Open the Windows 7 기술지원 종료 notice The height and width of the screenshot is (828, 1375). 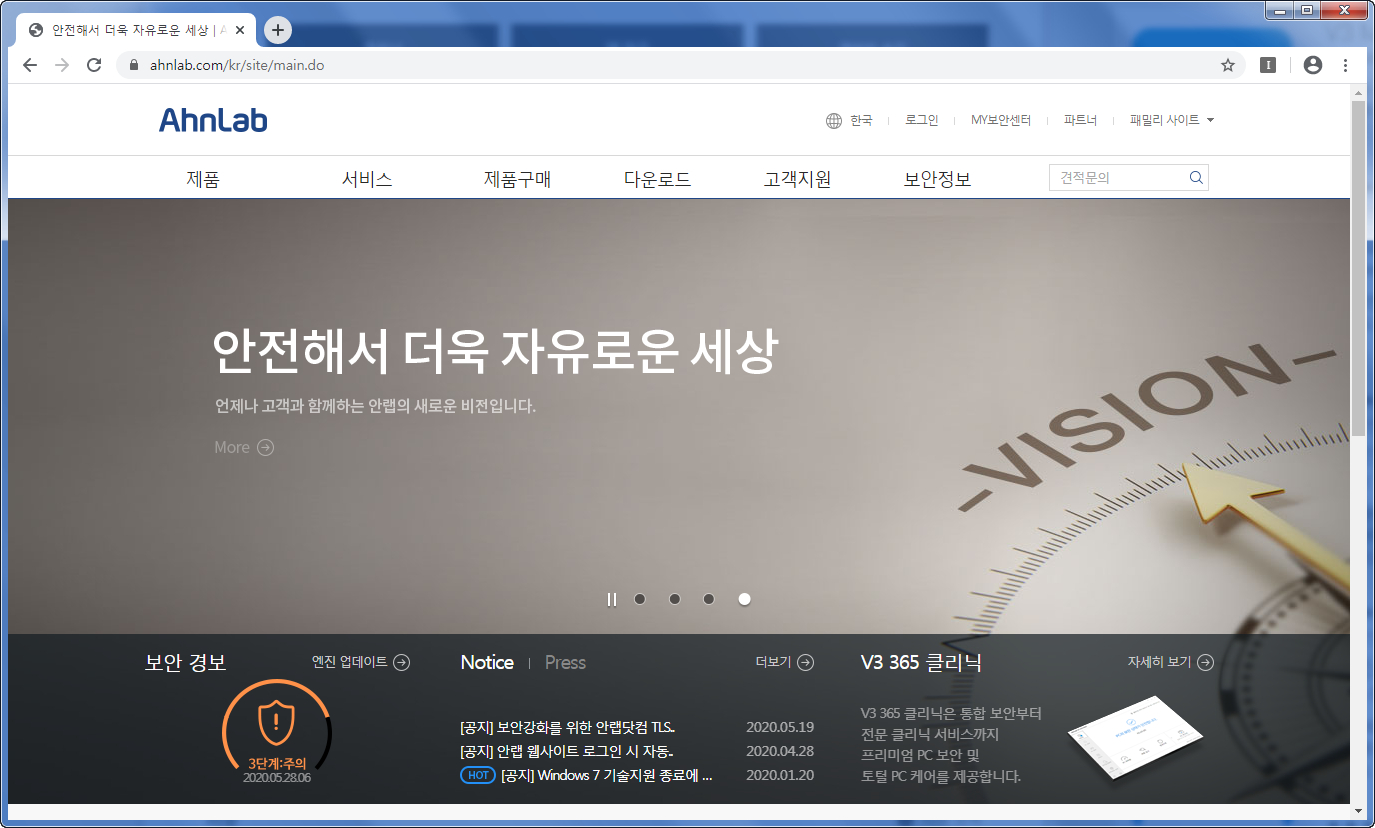pos(607,775)
